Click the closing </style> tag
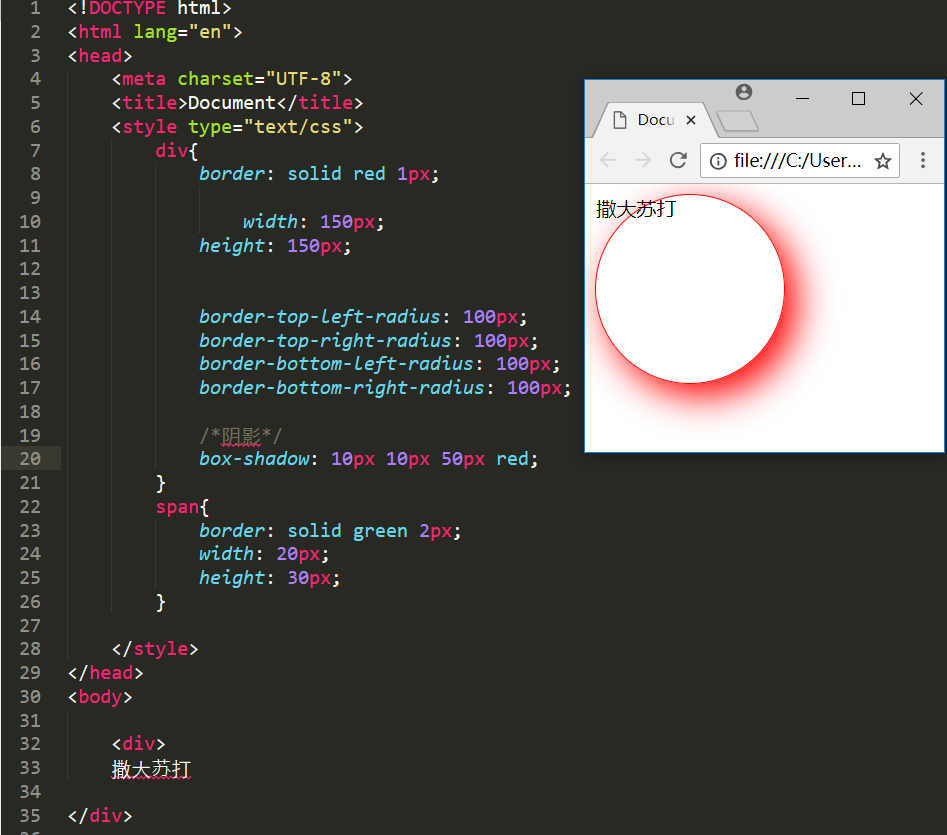 click(x=155, y=648)
